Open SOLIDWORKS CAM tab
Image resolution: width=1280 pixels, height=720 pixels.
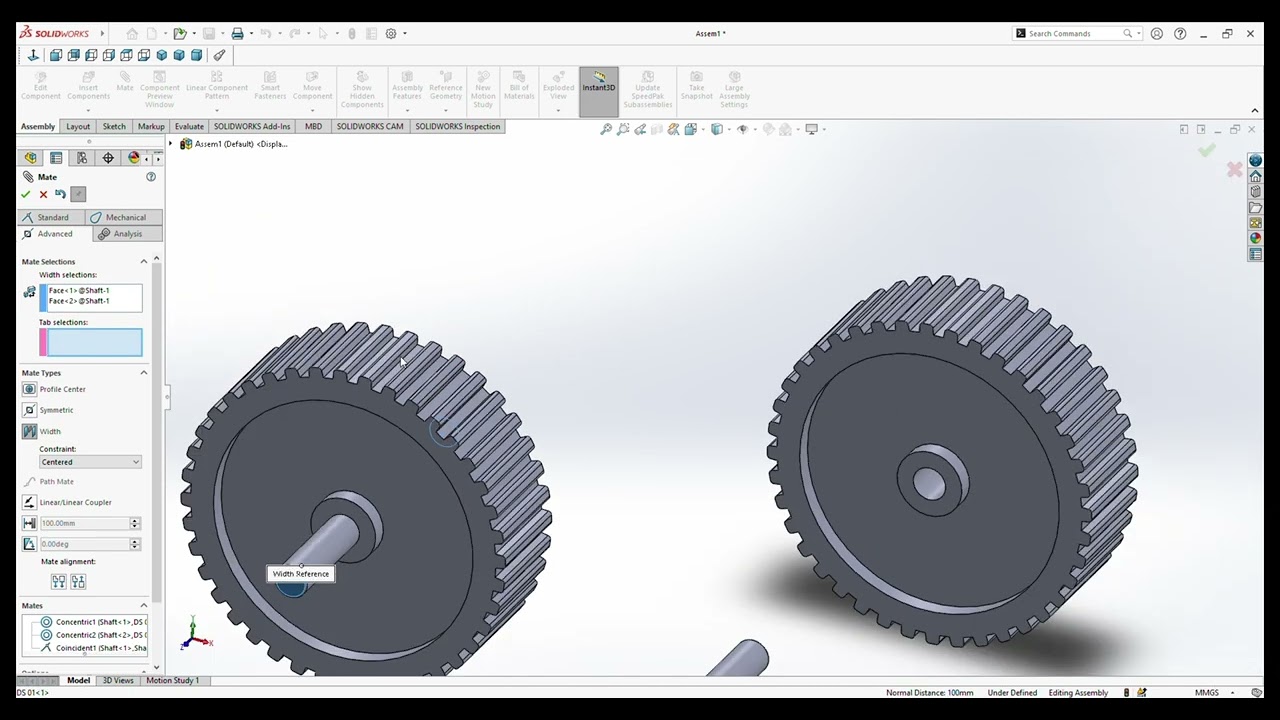click(370, 127)
